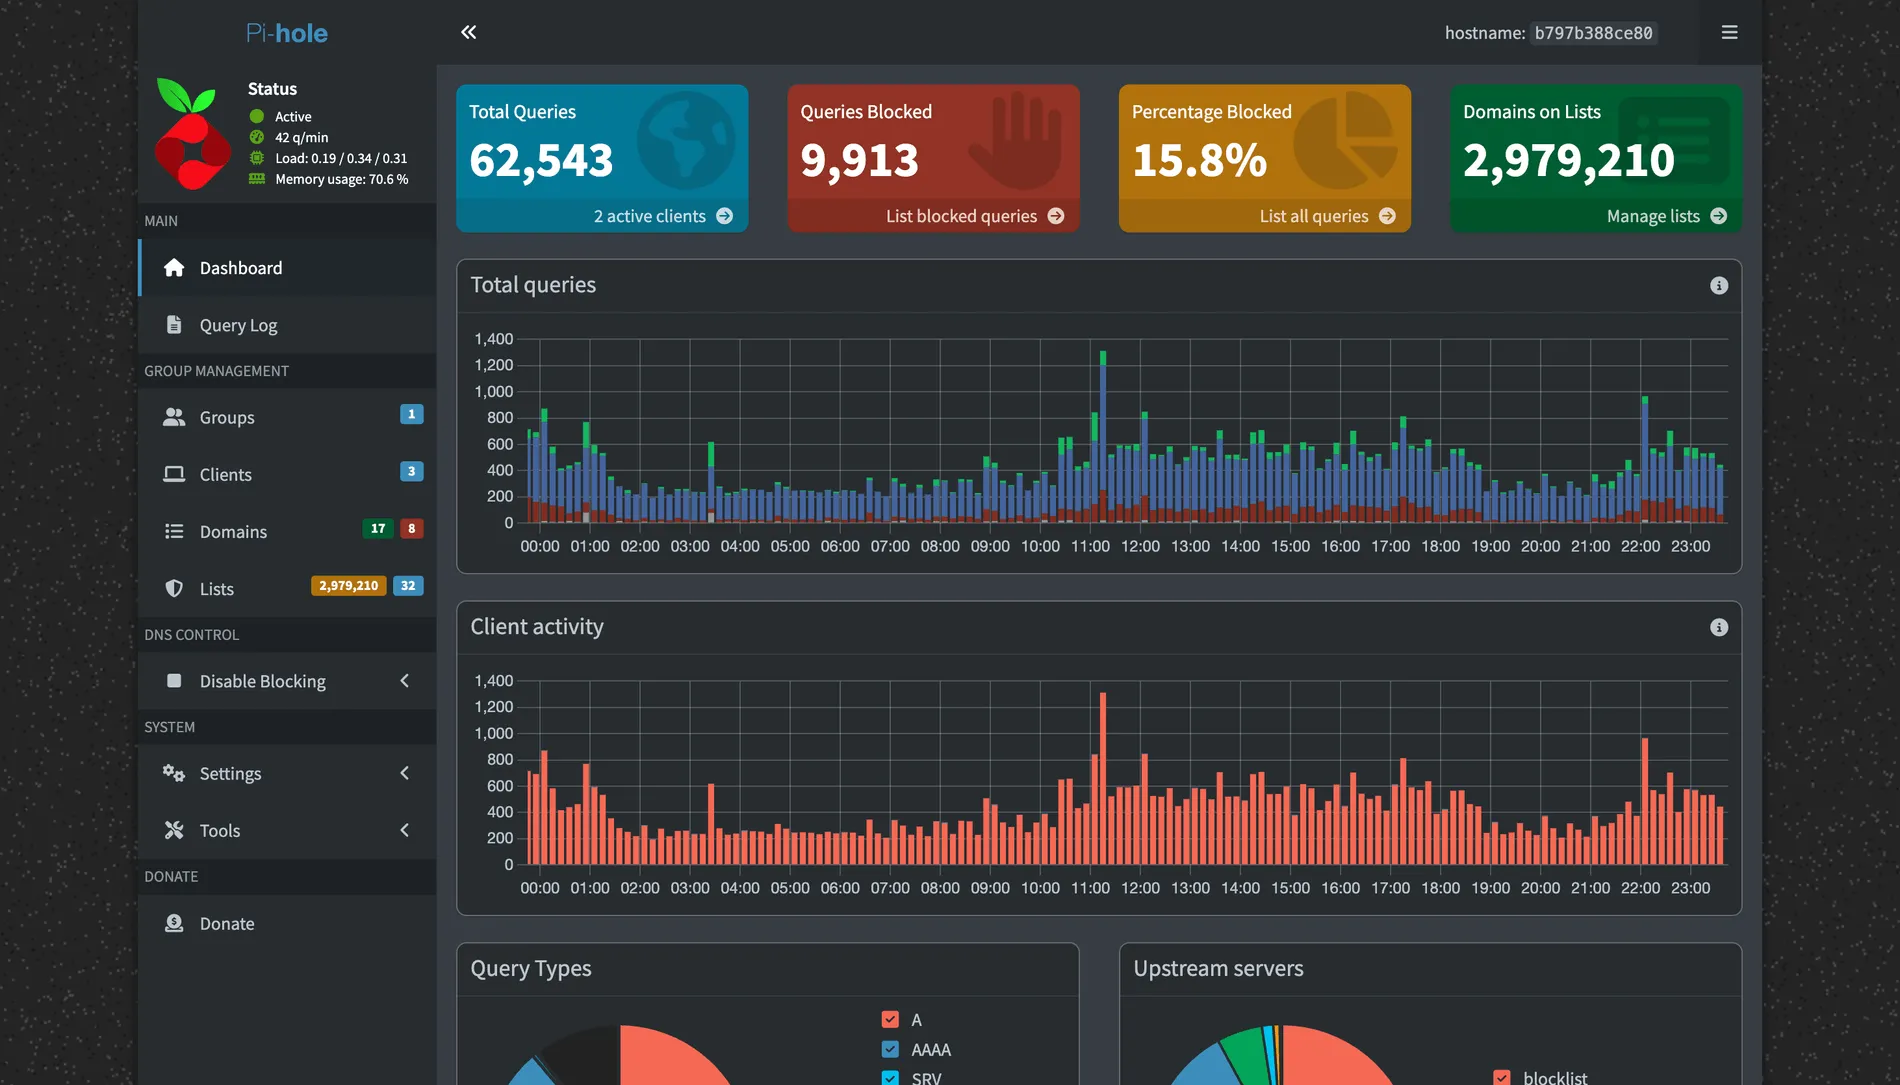This screenshot has height=1085, width=1900.
Task: Click the Queries Blocked 9,913 value
Action: [859, 160]
